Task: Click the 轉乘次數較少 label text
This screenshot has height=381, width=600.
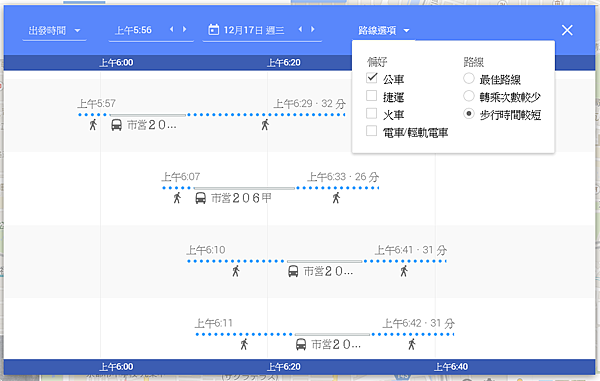Action: [x=510, y=97]
